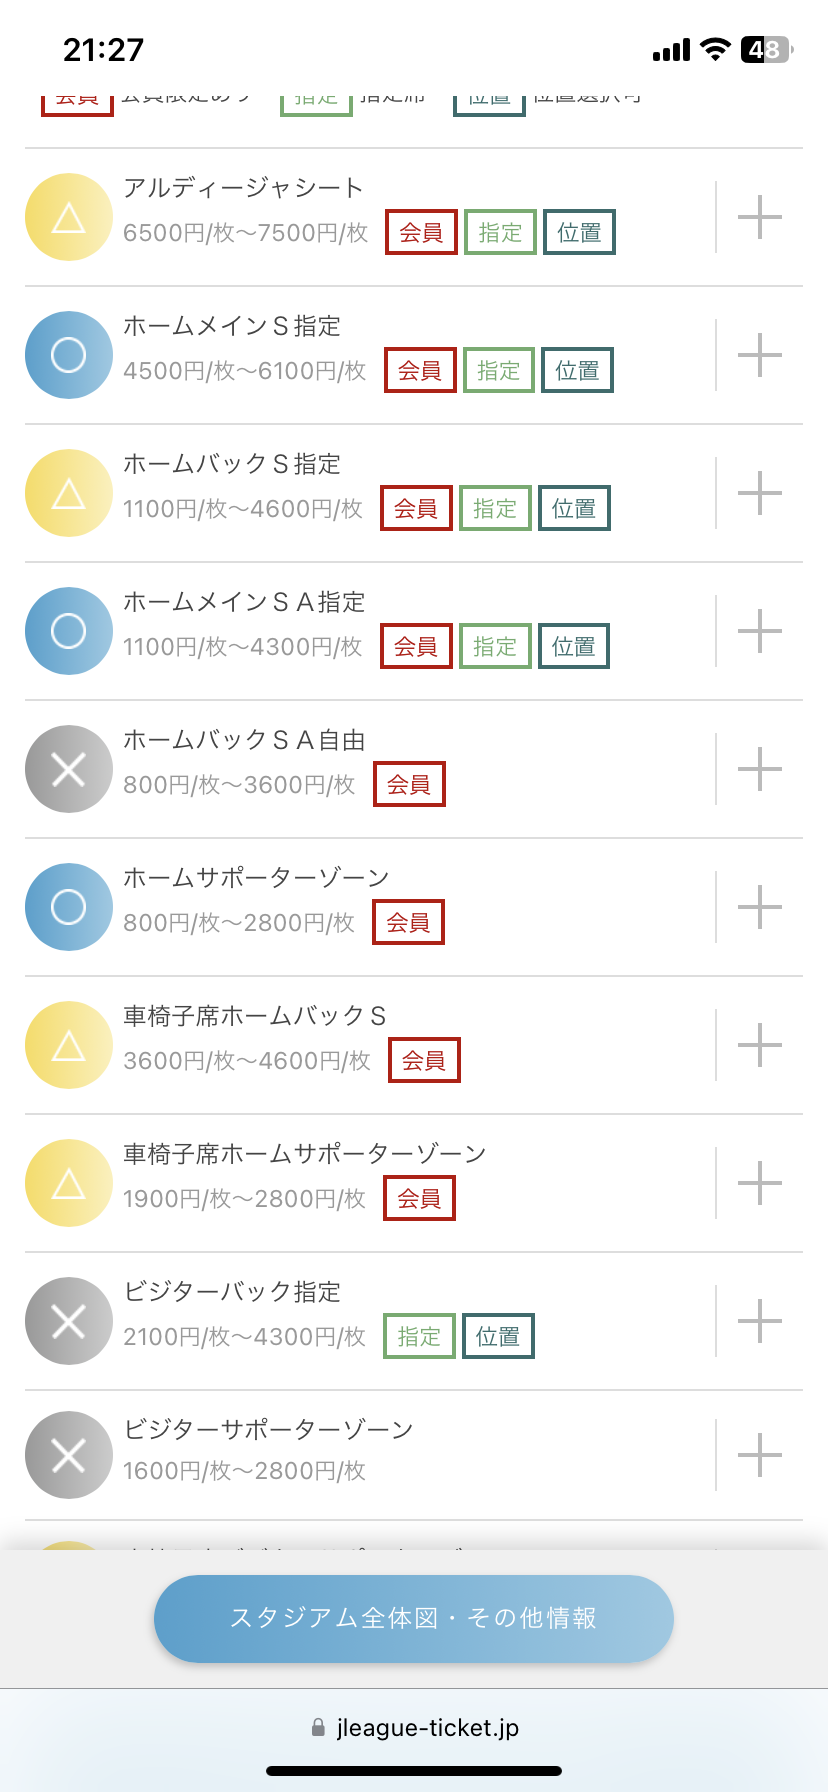This screenshot has width=828, height=1792.
Task: Tap the green 指定 badge on ホームメインＳ指定
Action: [x=498, y=371]
